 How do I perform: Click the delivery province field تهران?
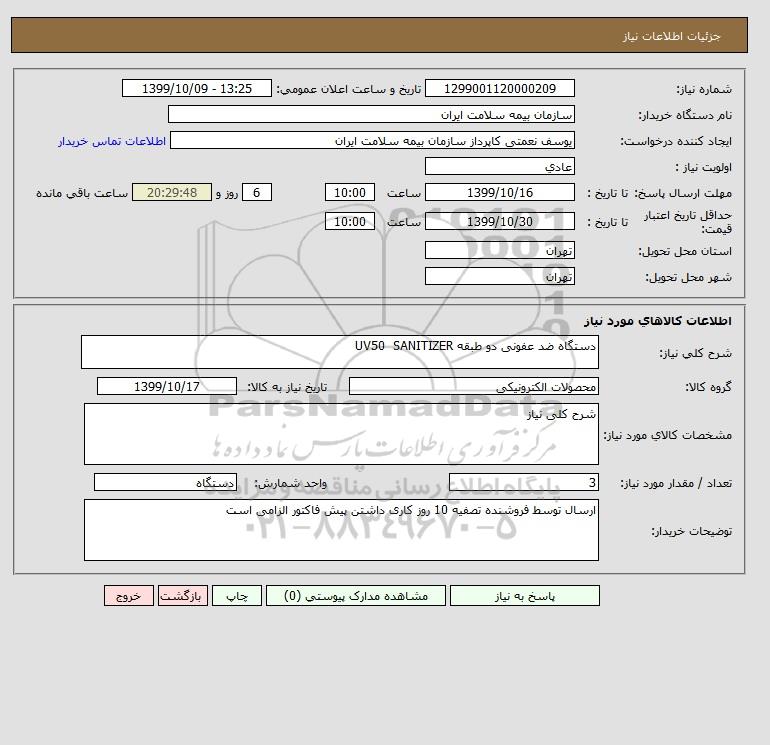(499, 250)
